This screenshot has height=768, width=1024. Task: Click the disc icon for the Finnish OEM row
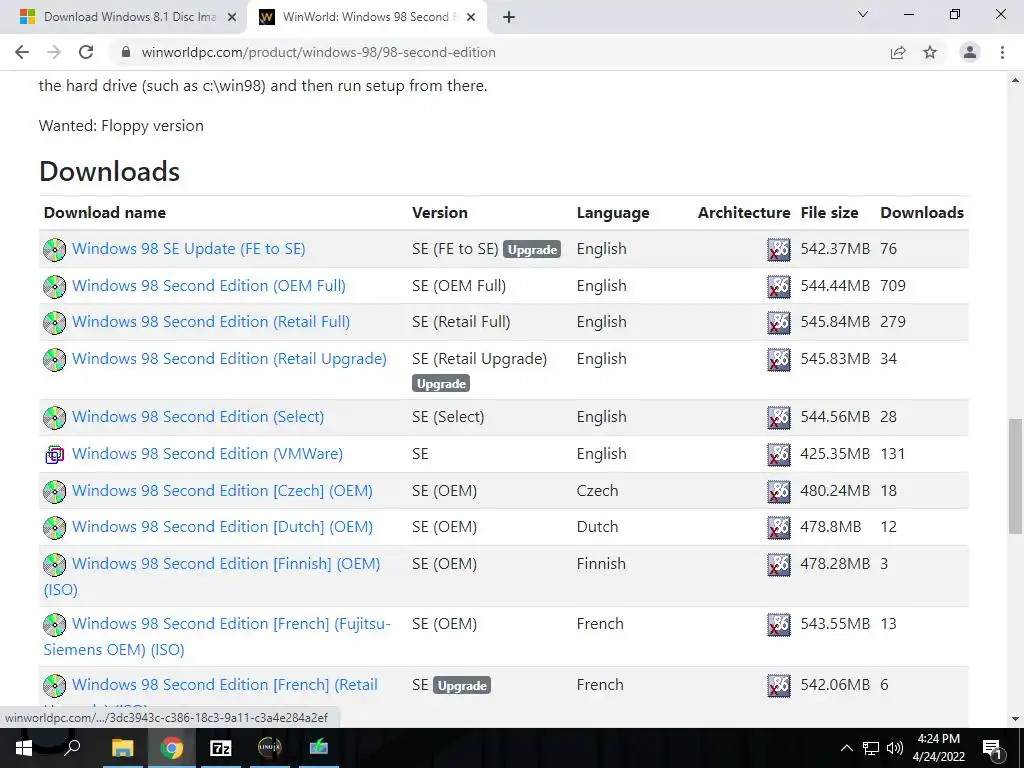pyautogui.click(x=54, y=564)
